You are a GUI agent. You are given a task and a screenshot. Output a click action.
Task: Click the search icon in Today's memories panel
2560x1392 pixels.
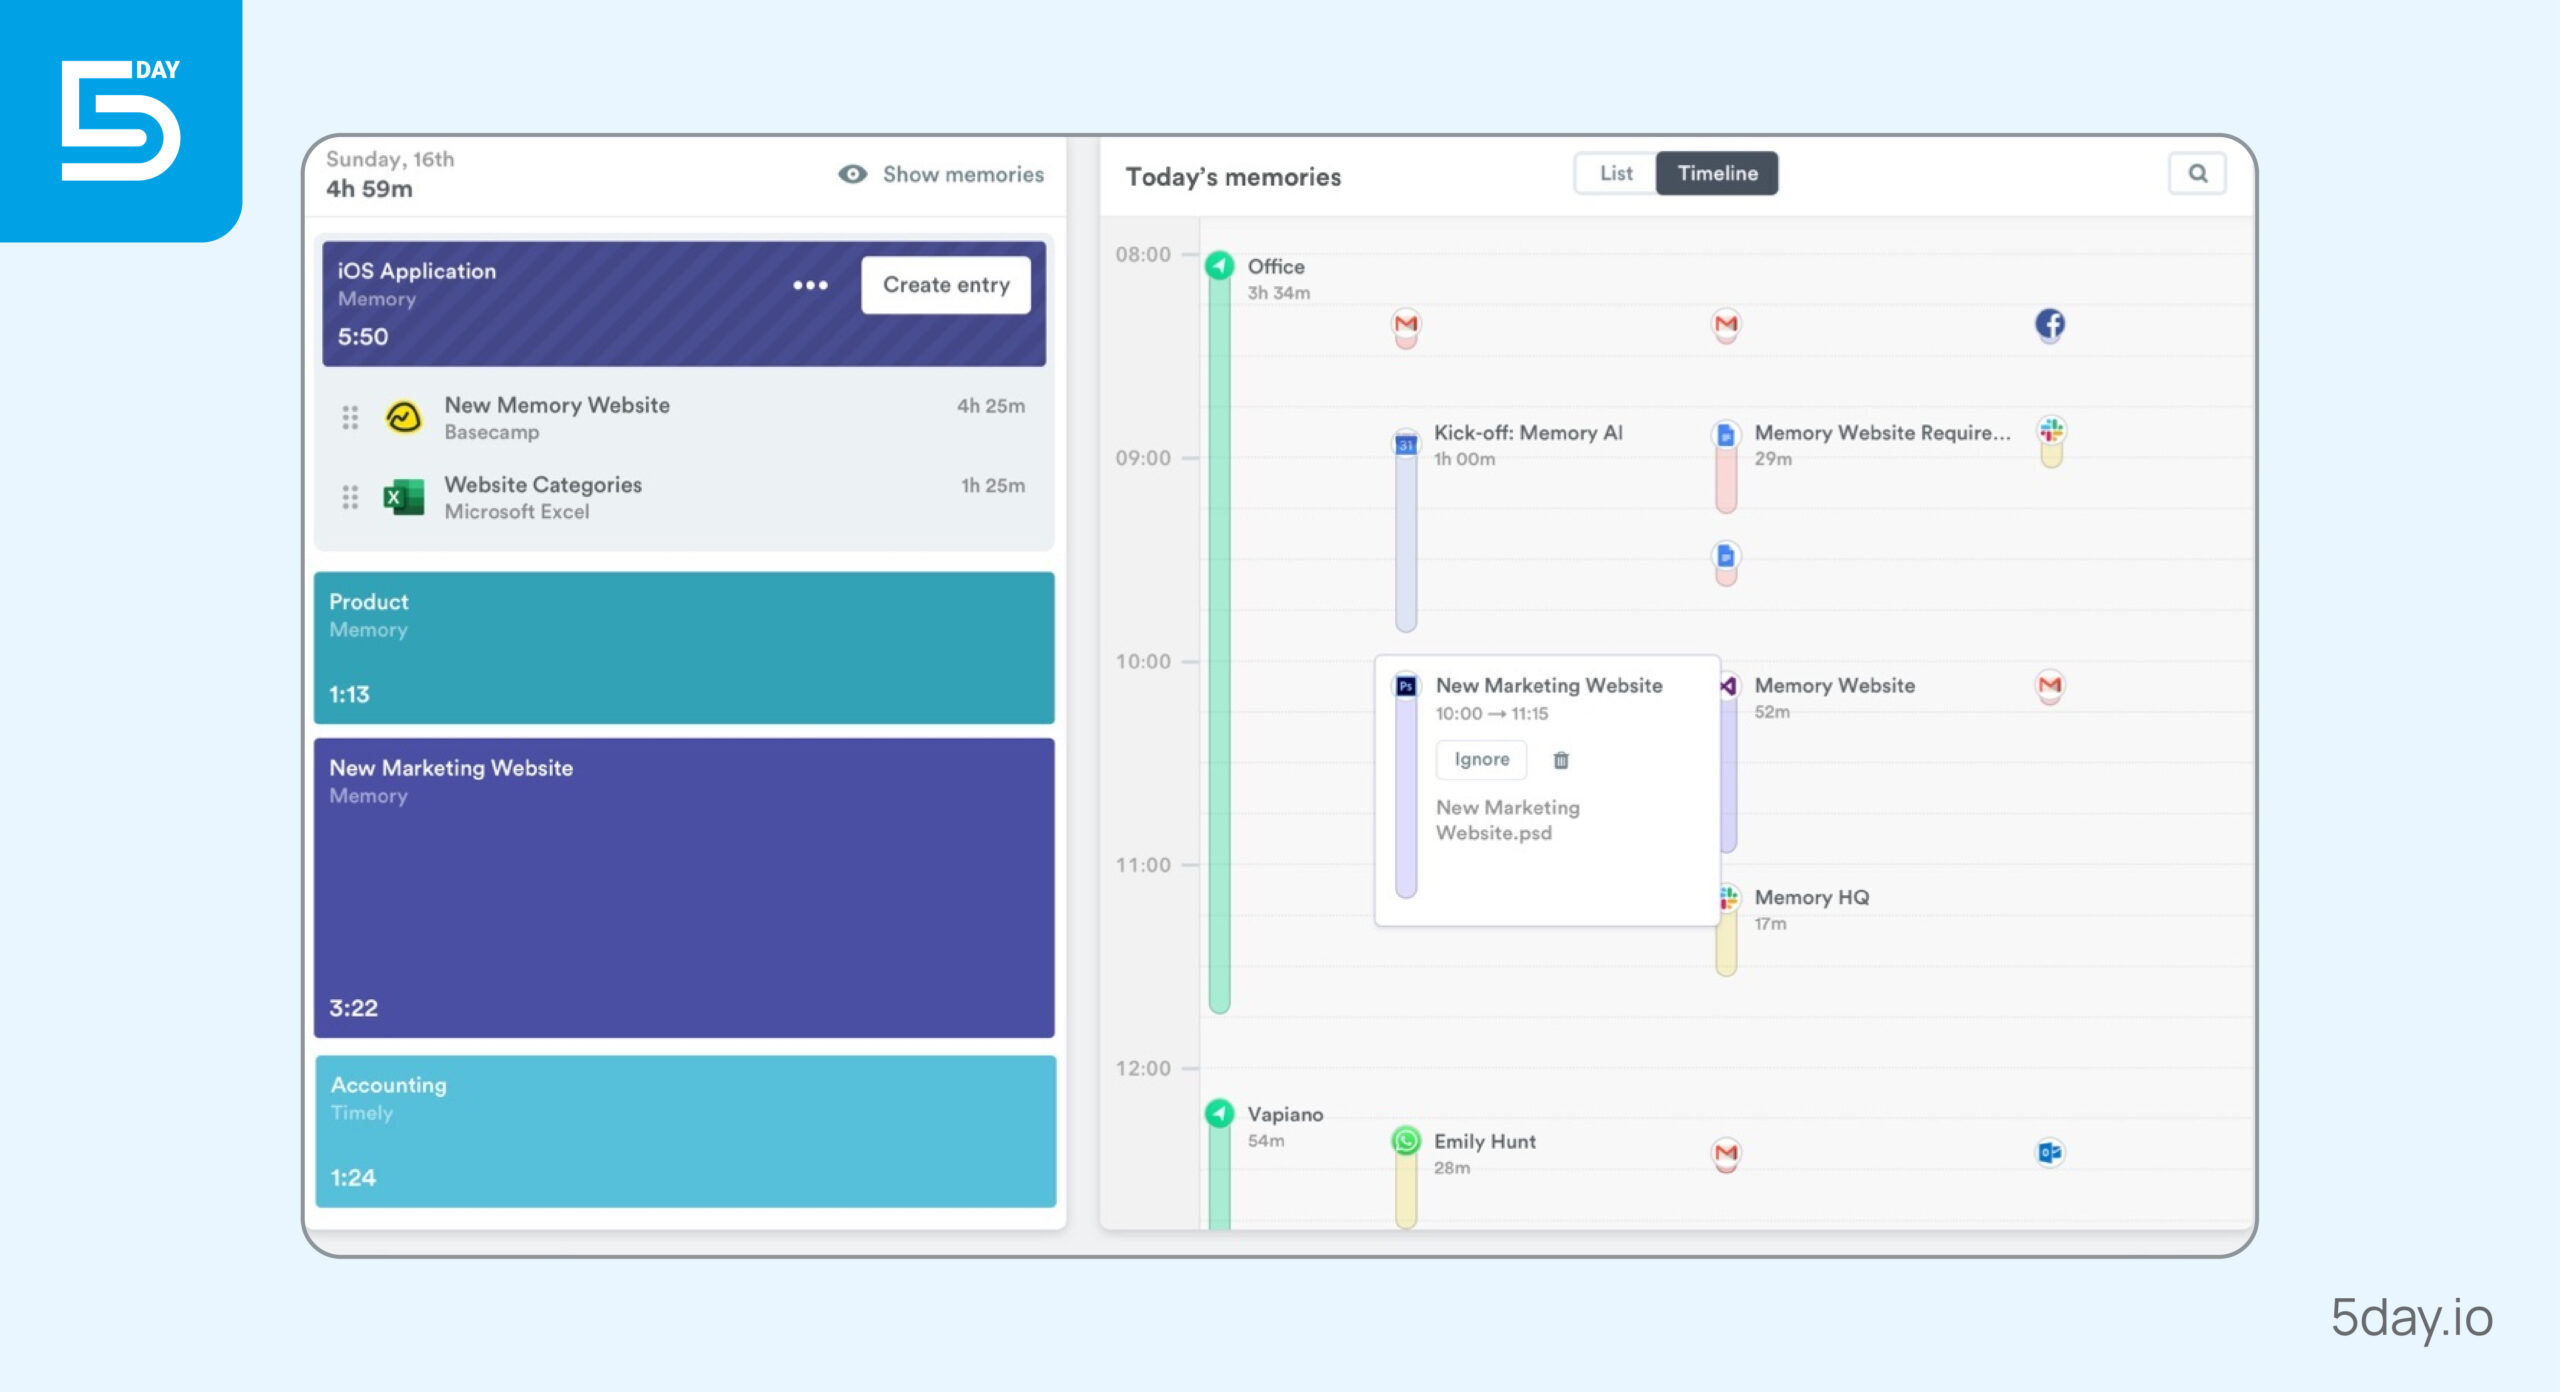point(2197,173)
